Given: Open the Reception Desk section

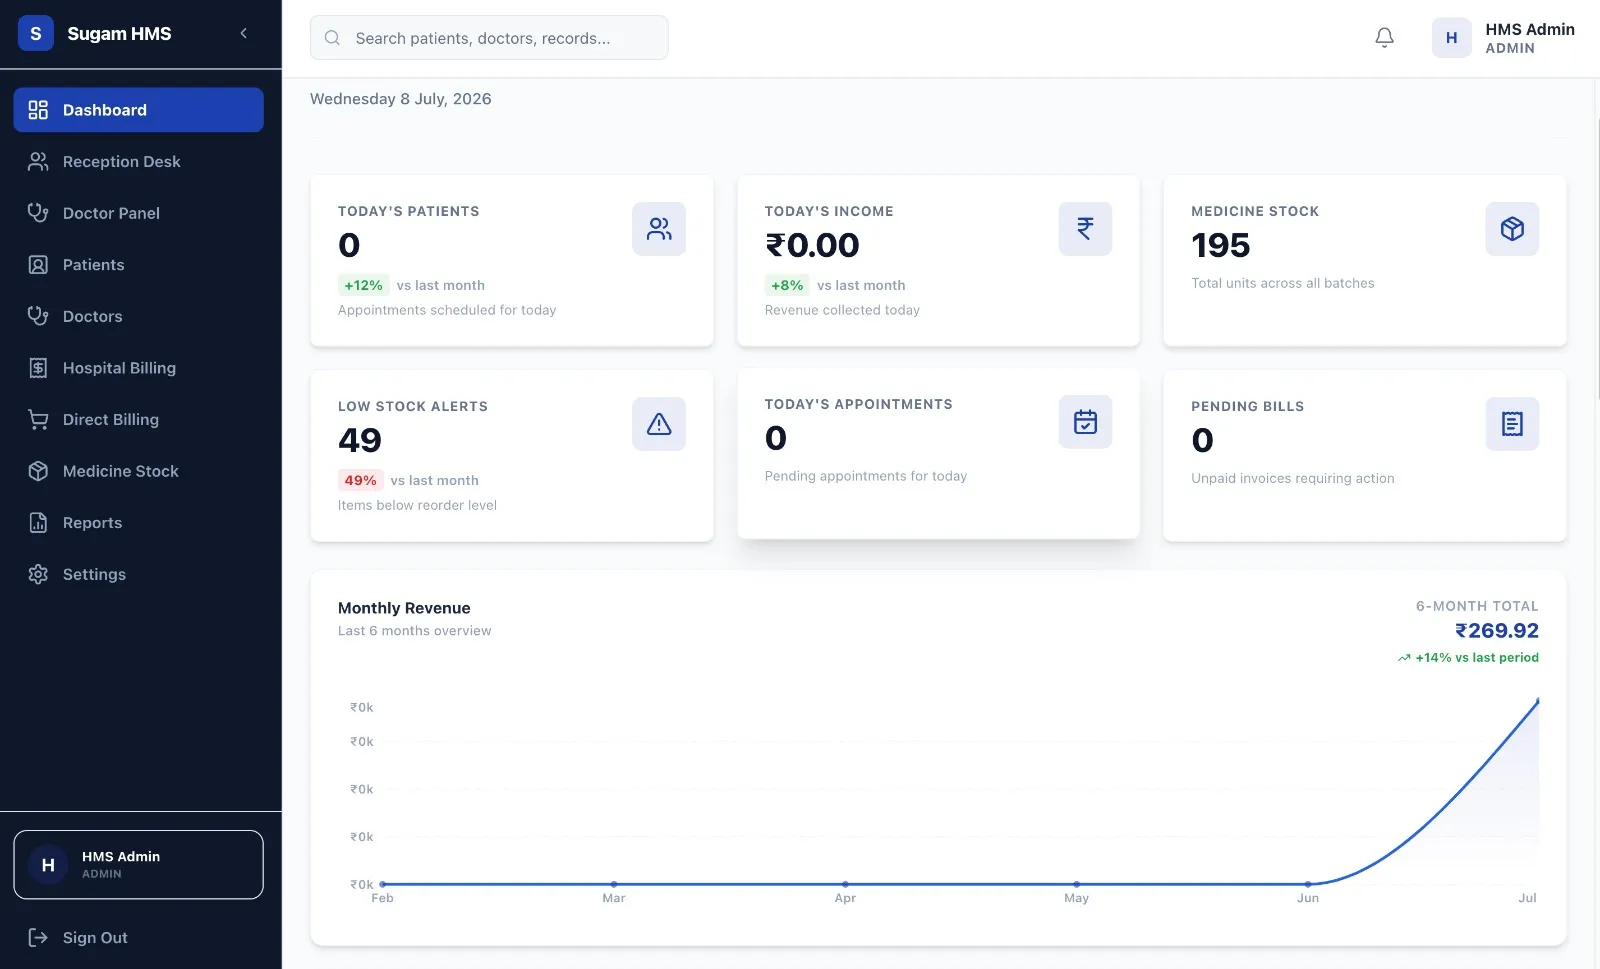Looking at the screenshot, I should (139, 162).
